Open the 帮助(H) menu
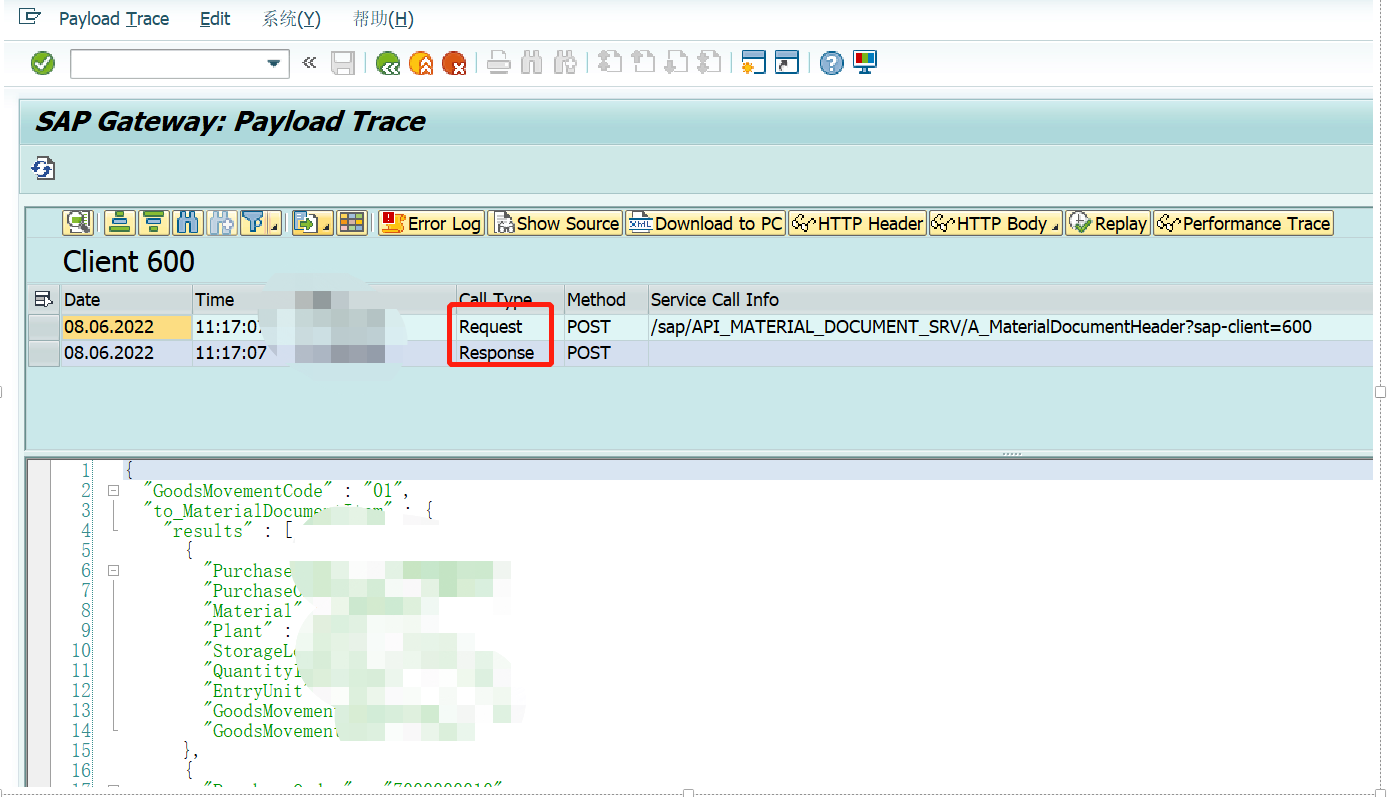 pos(383,19)
